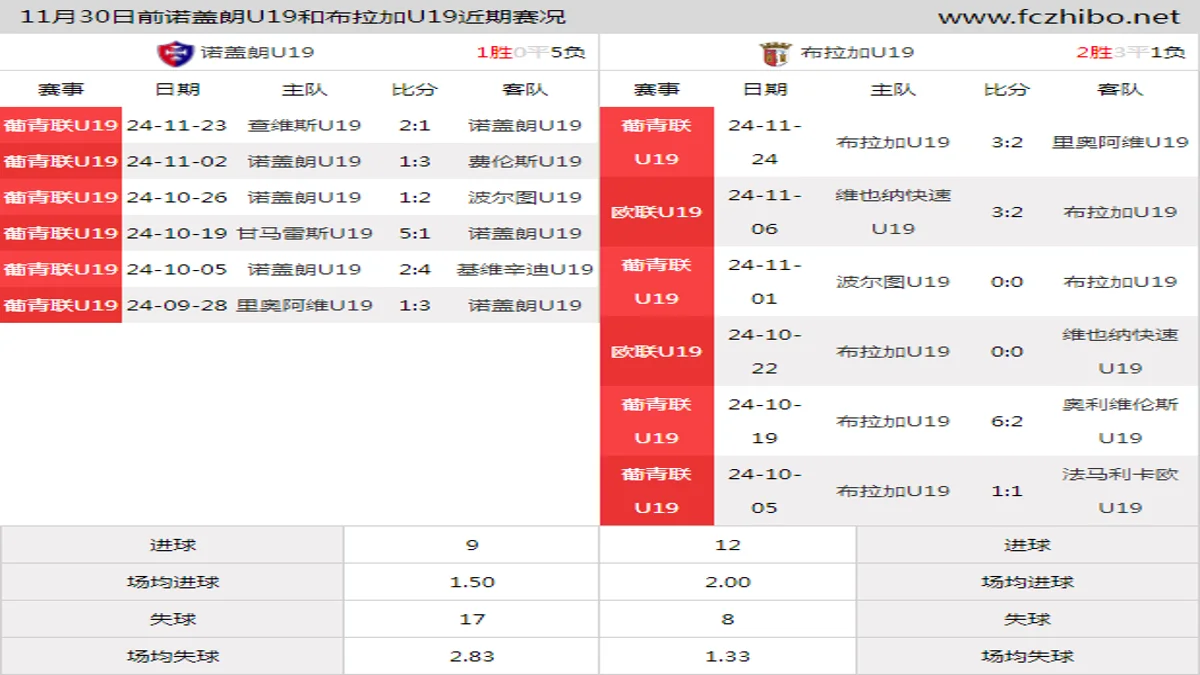Click the 6:2 score in the right table
The image size is (1200, 675).
[1007, 421]
